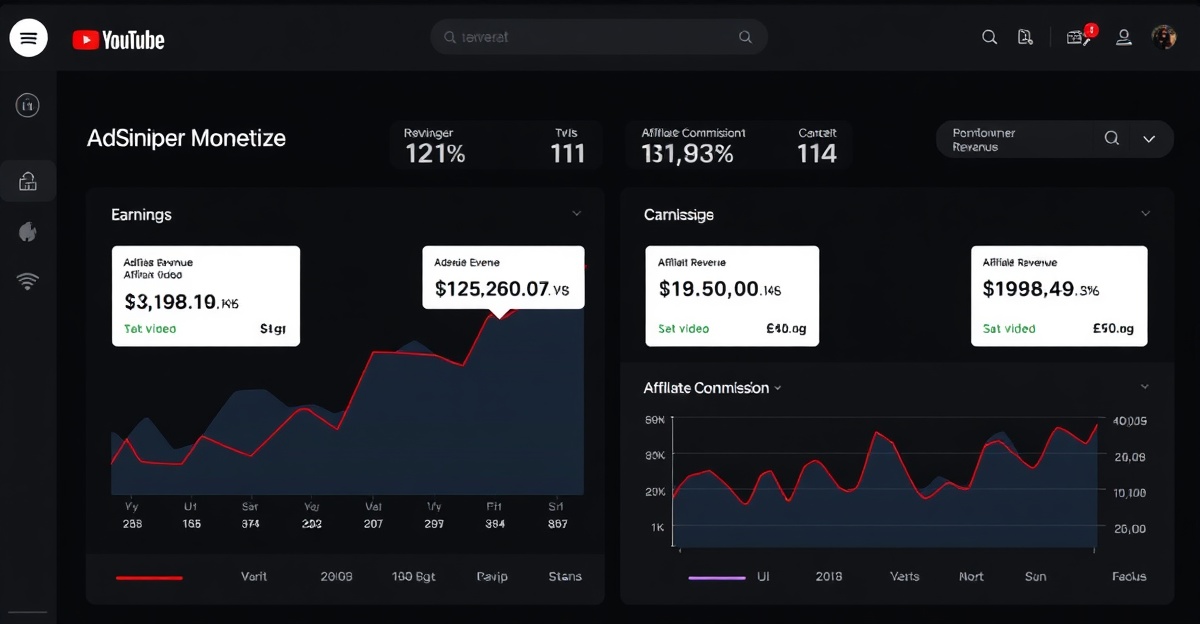The height and width of the screenshot is (624, 1200).
Task: Select the Stans item below Earnings chart
Action: click(565, 577)
